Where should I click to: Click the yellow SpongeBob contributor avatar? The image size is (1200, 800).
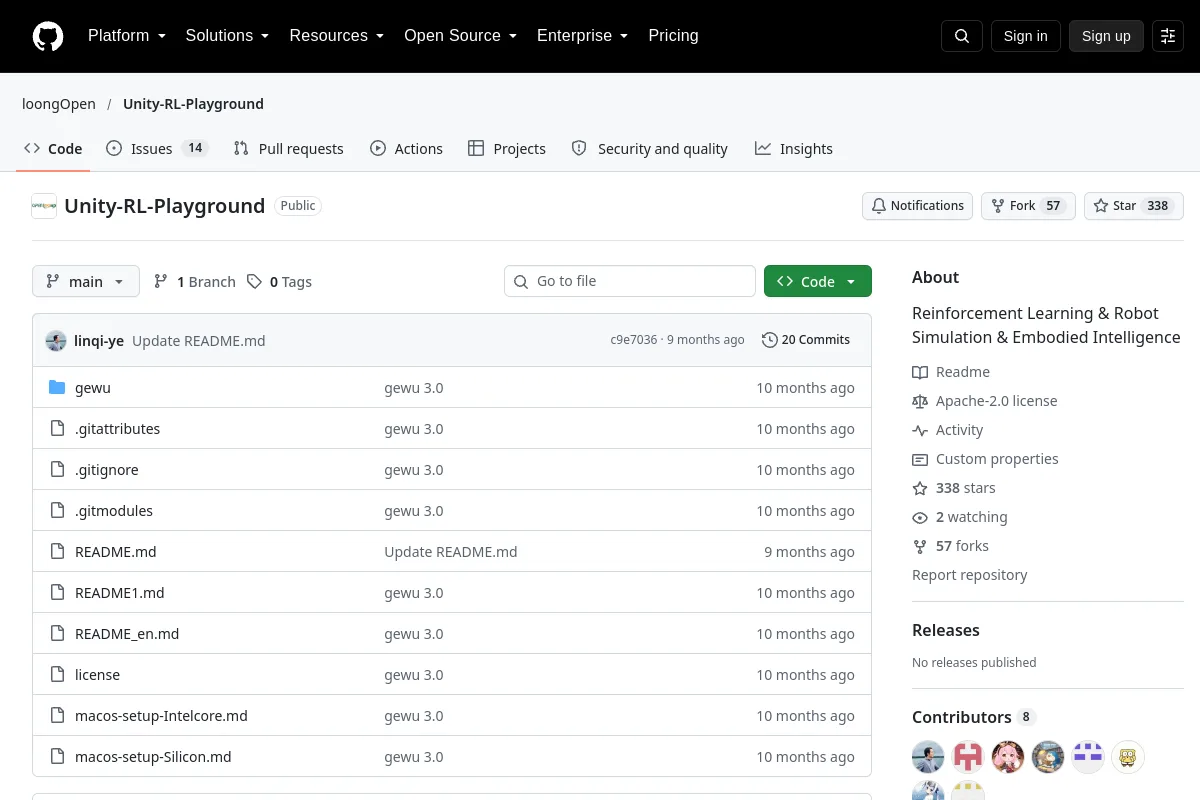[1128, 757]
